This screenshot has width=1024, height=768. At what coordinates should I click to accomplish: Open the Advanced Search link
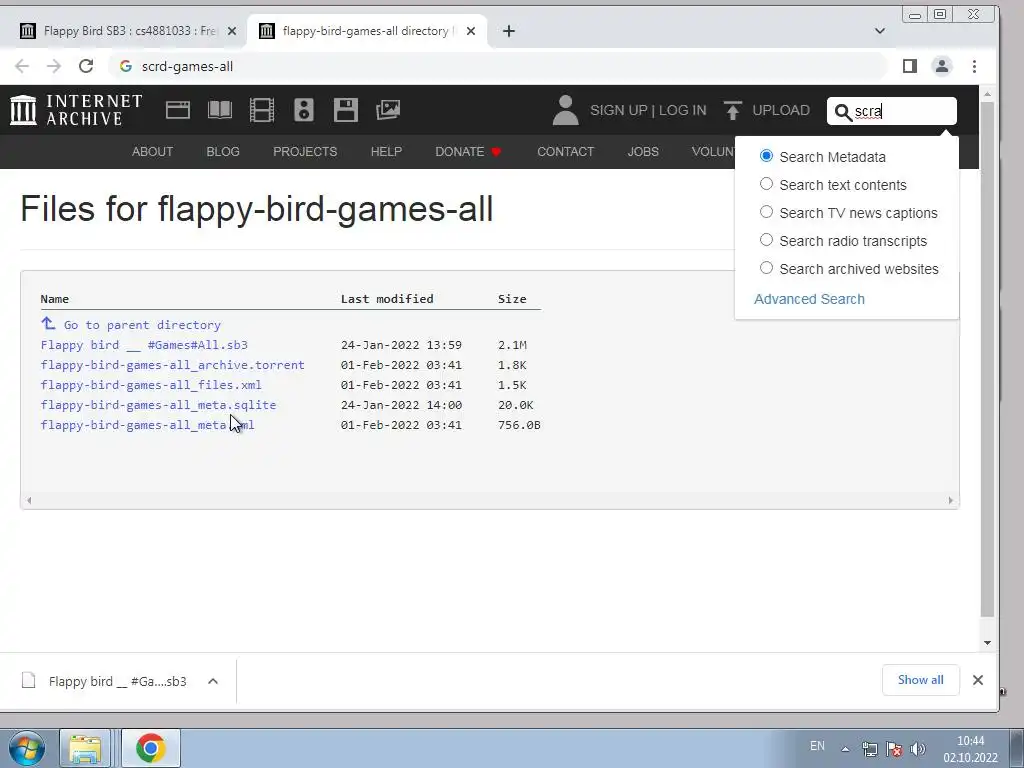pos(809,299)
